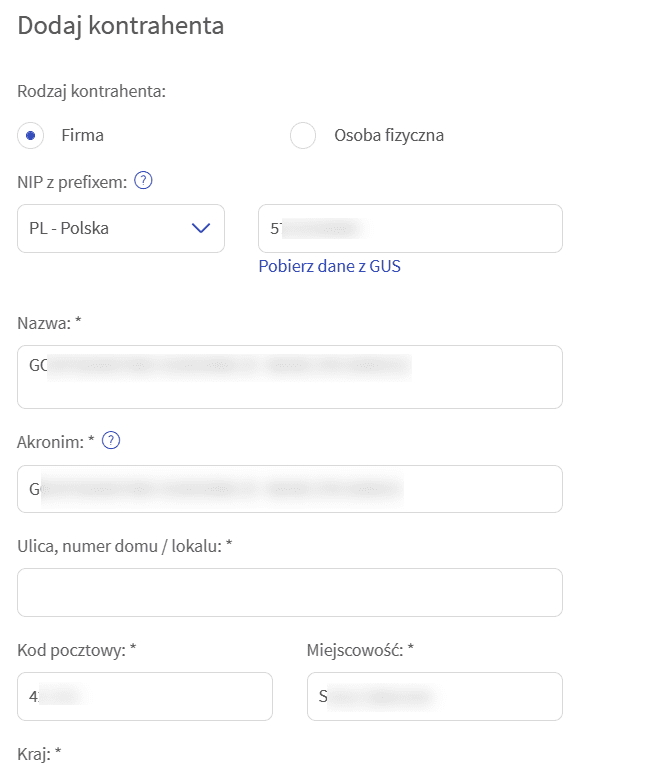Click the NIP z prefixem label
The height and width of the screenshot is (764, 667).
click(x=72, y=182)
